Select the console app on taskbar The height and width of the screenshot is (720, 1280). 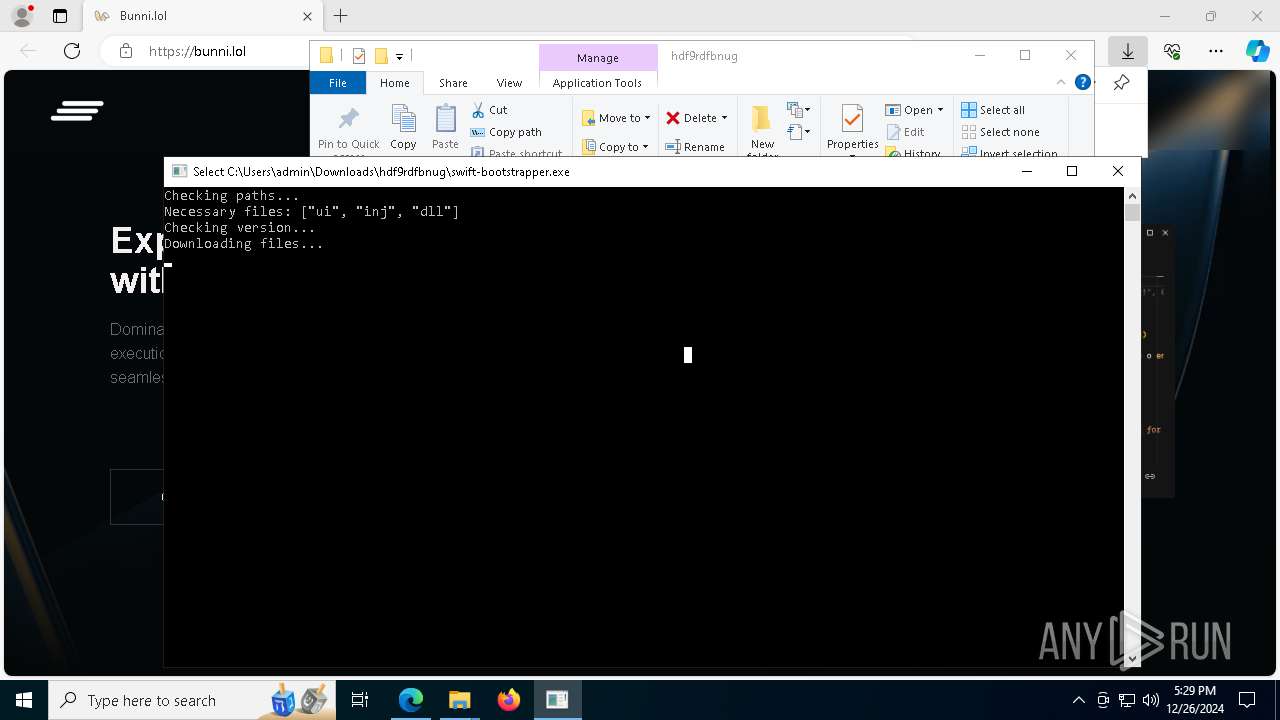557,700
